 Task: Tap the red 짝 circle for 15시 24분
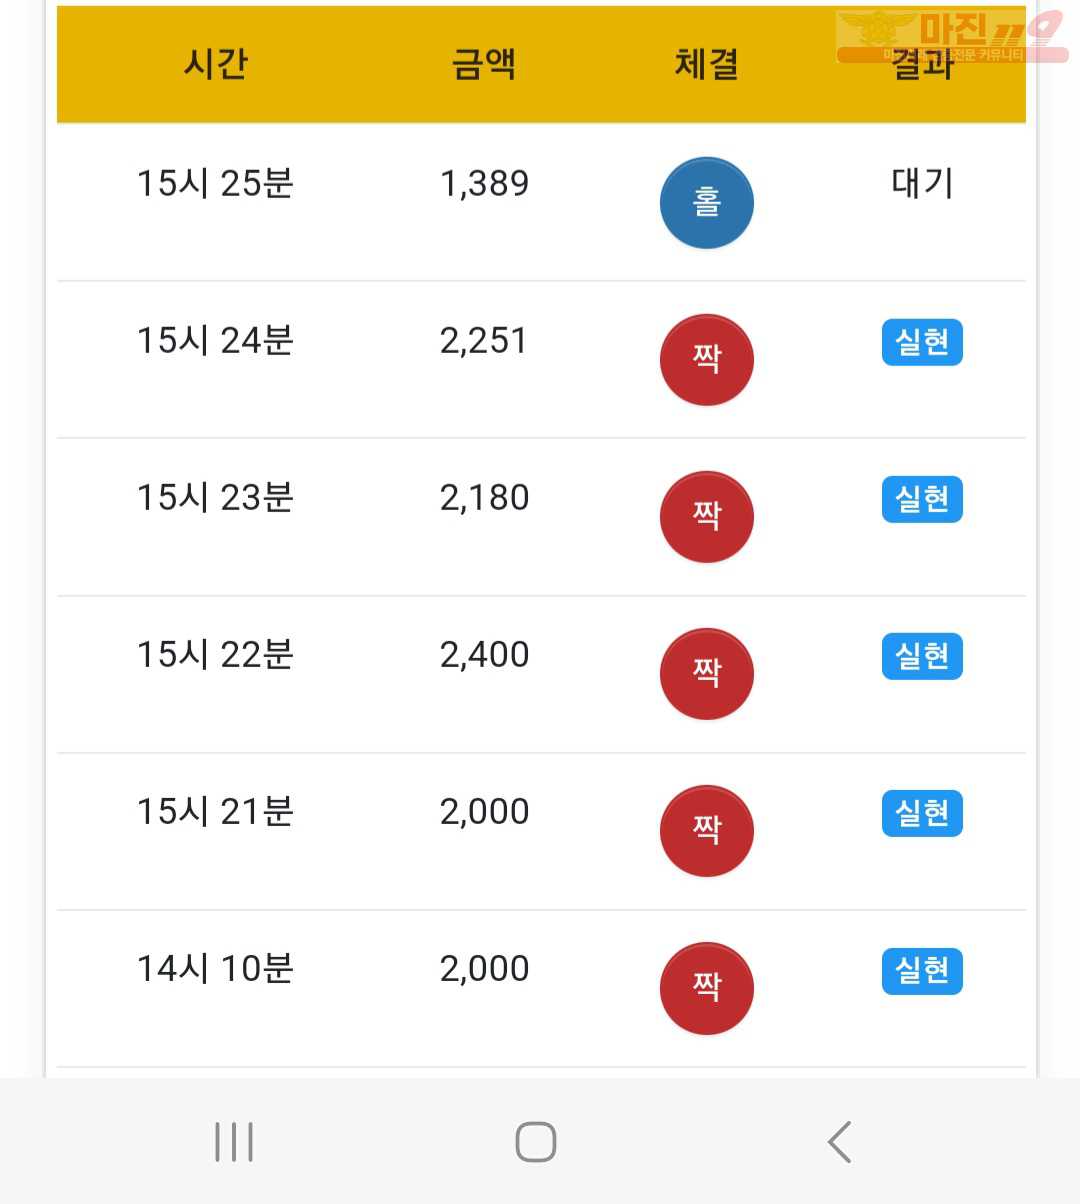[x=706, y=360]
